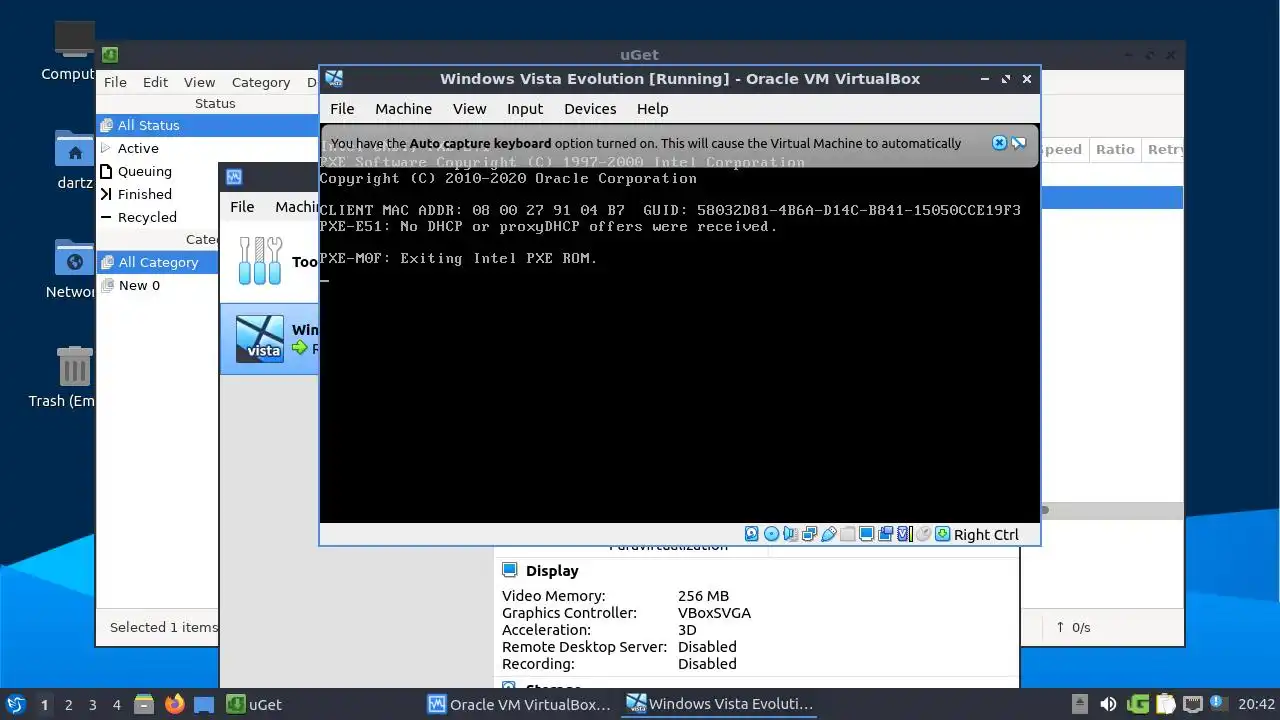Screen dimensions: 1280x720
Task: Select Windows Vista VM entry in VirtualBox Manager
Action: point(270,339)
